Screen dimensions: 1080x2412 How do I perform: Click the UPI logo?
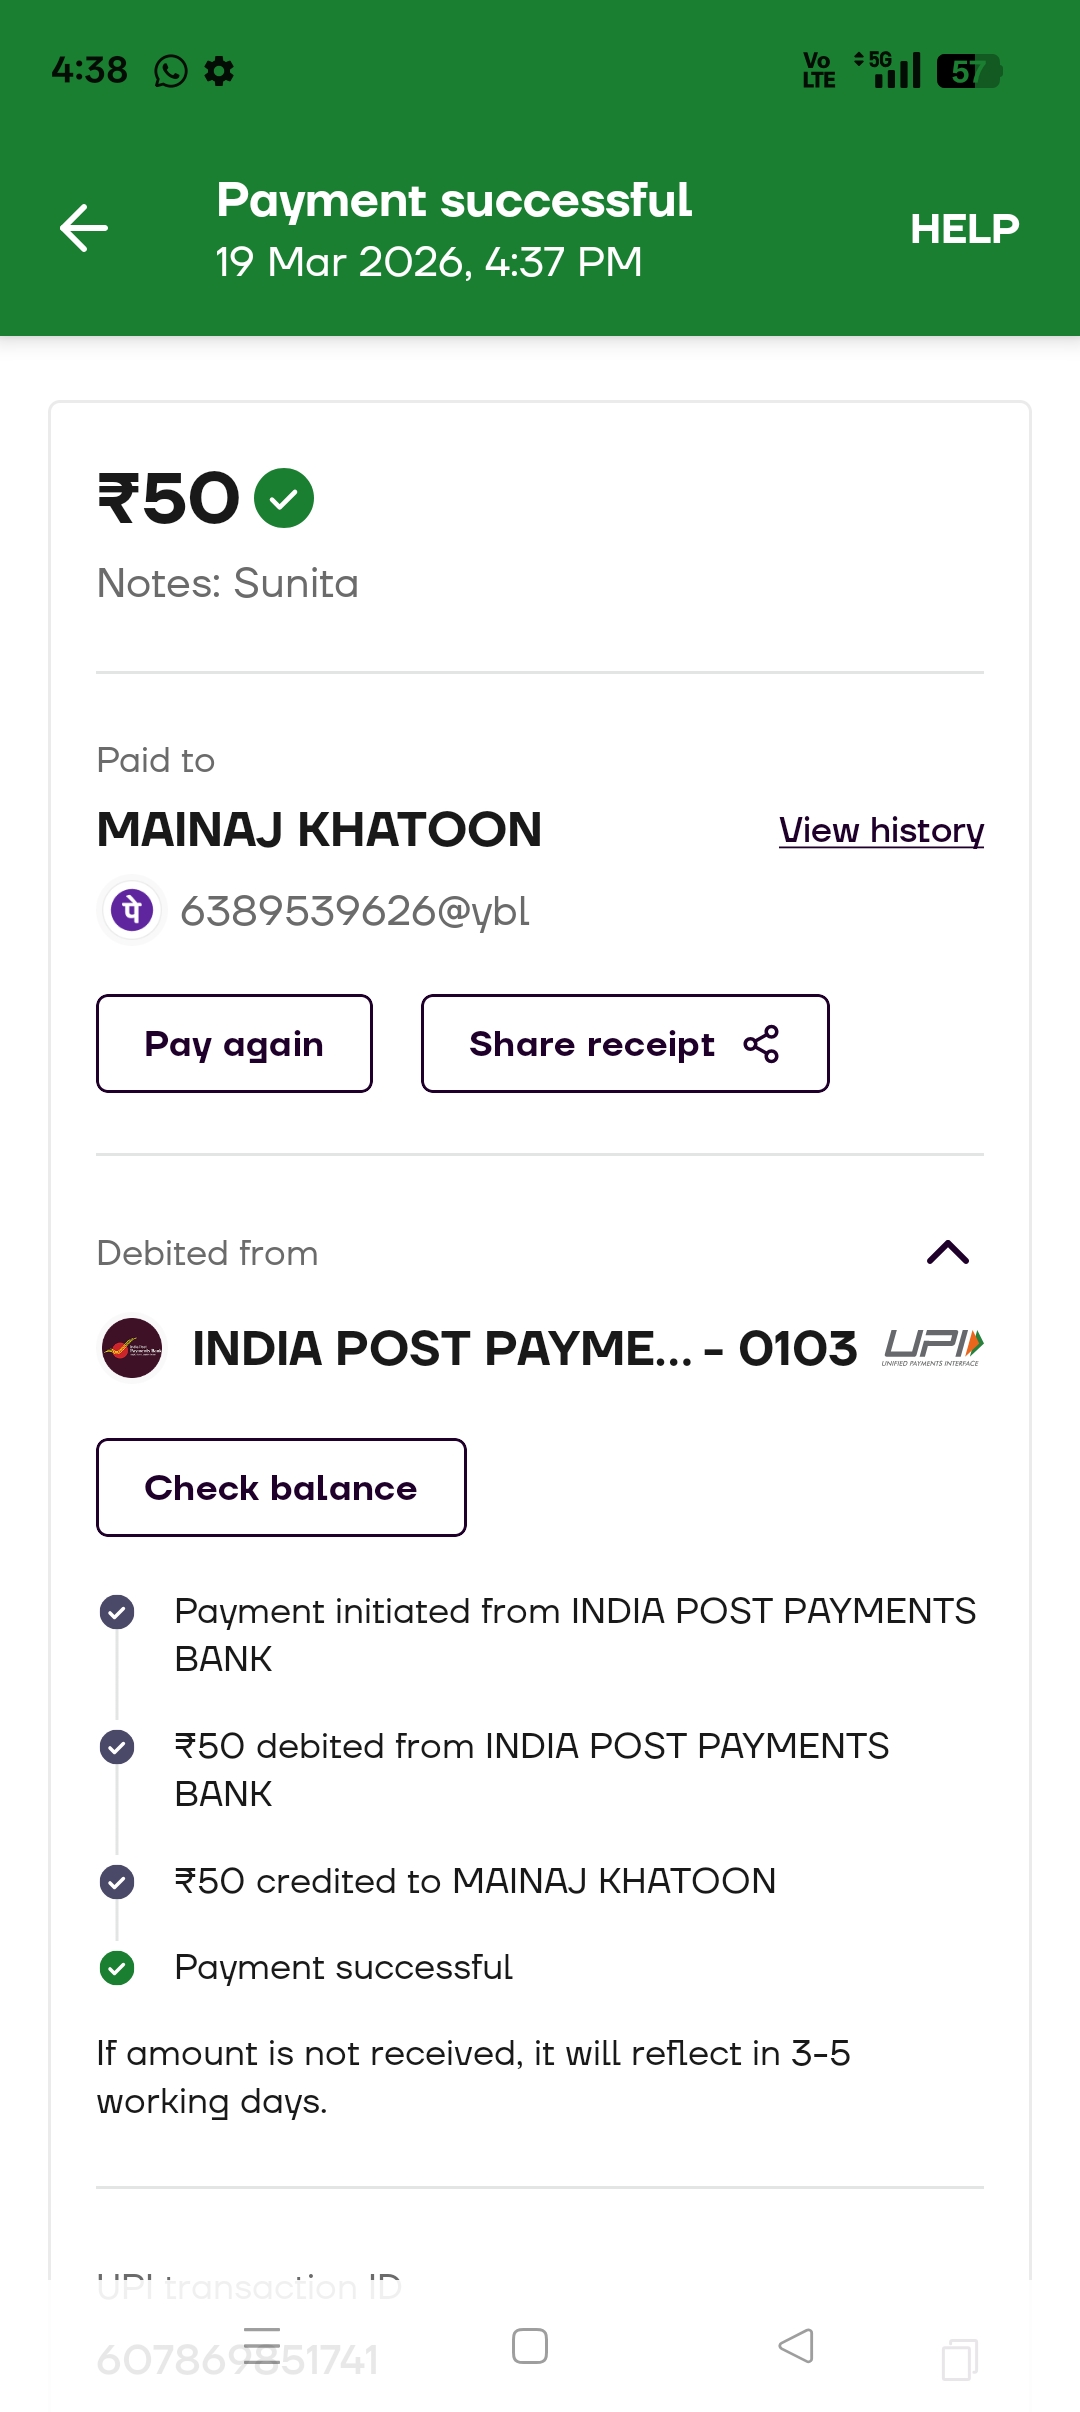[x=933, y=1348]
